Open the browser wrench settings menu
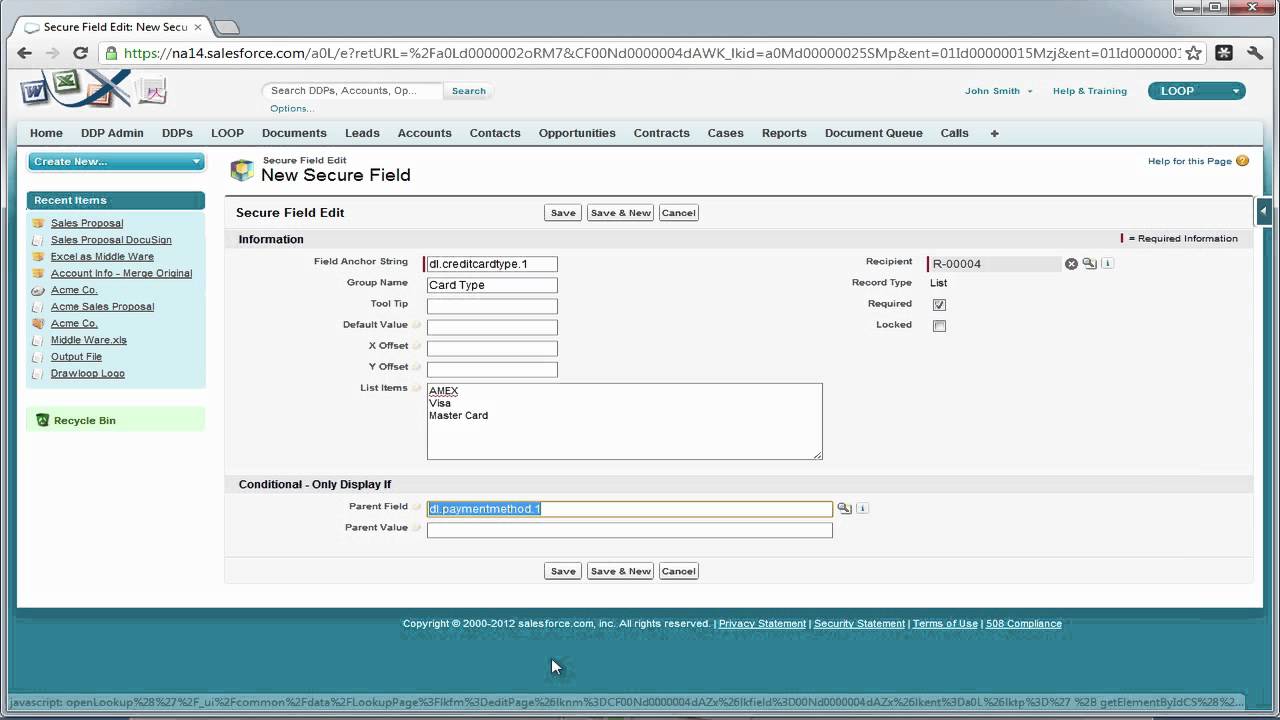Image resolution: width=1280 pixels, height=720 pixels. [1255, 53]
